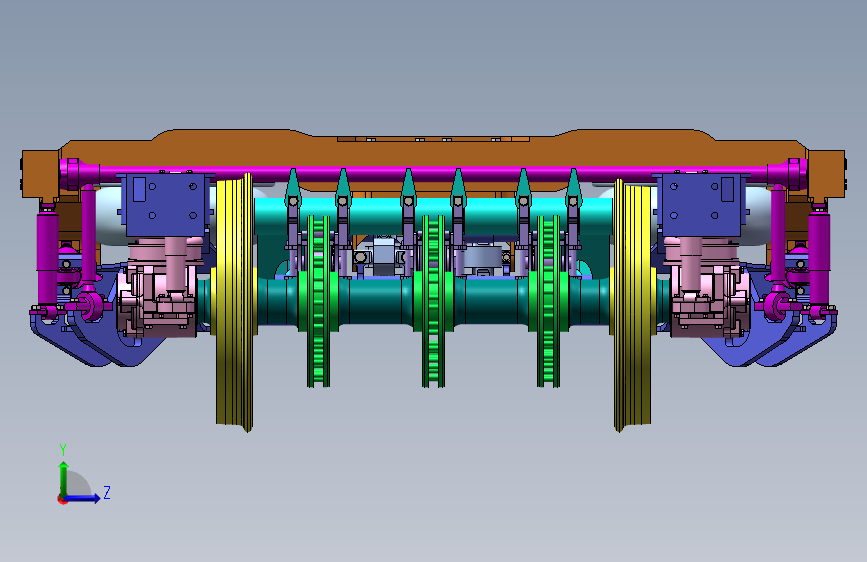Viewport: 867px width, 562px height.
Task: Select the right green brake disc
Action: [x=548, y=301]
